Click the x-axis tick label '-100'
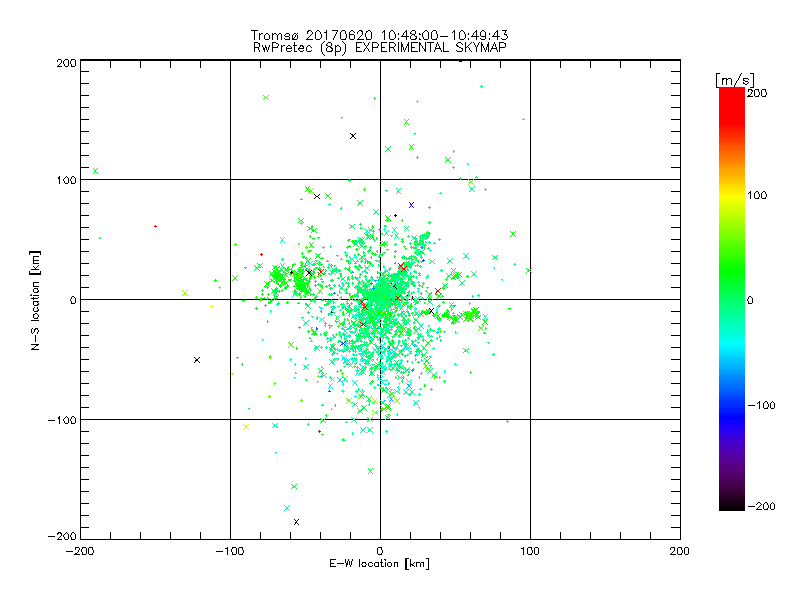 230,551
